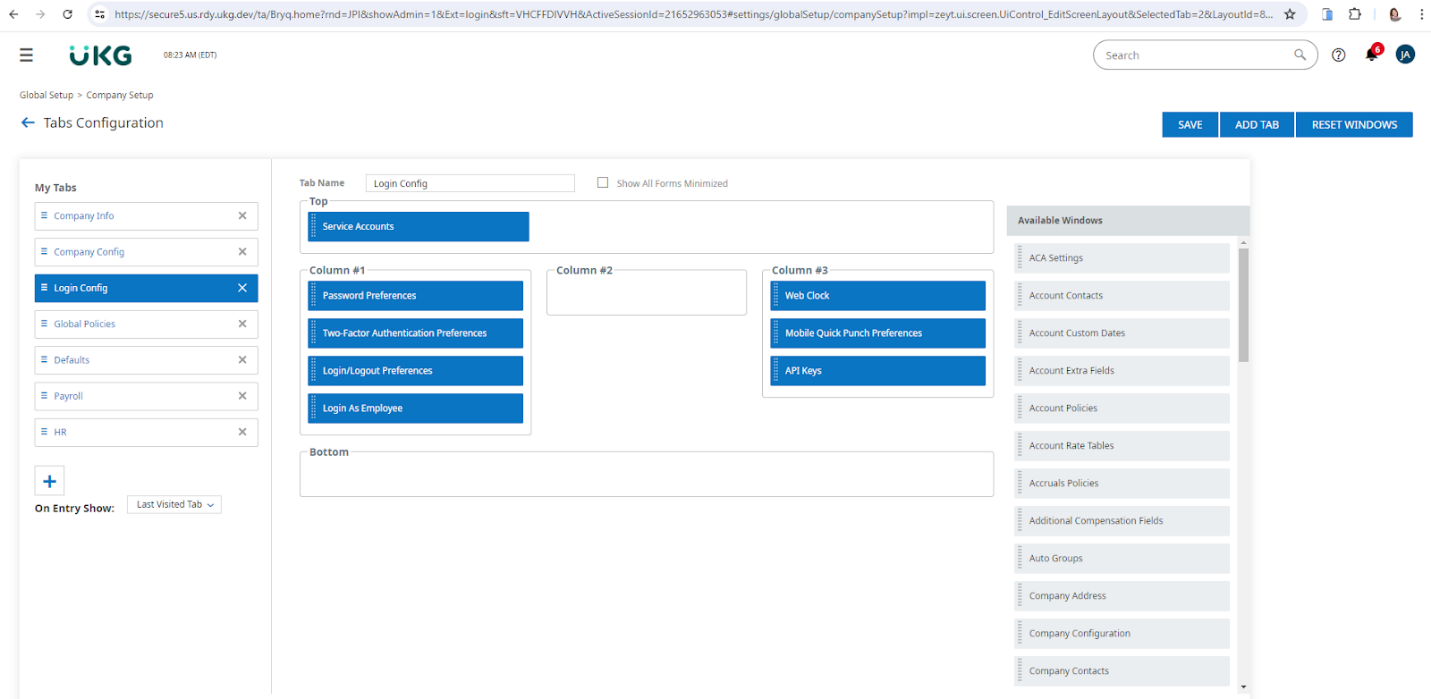1431x699 pixels.
Task: Open the help question mark icon
Action: (x=1338, y=56)
